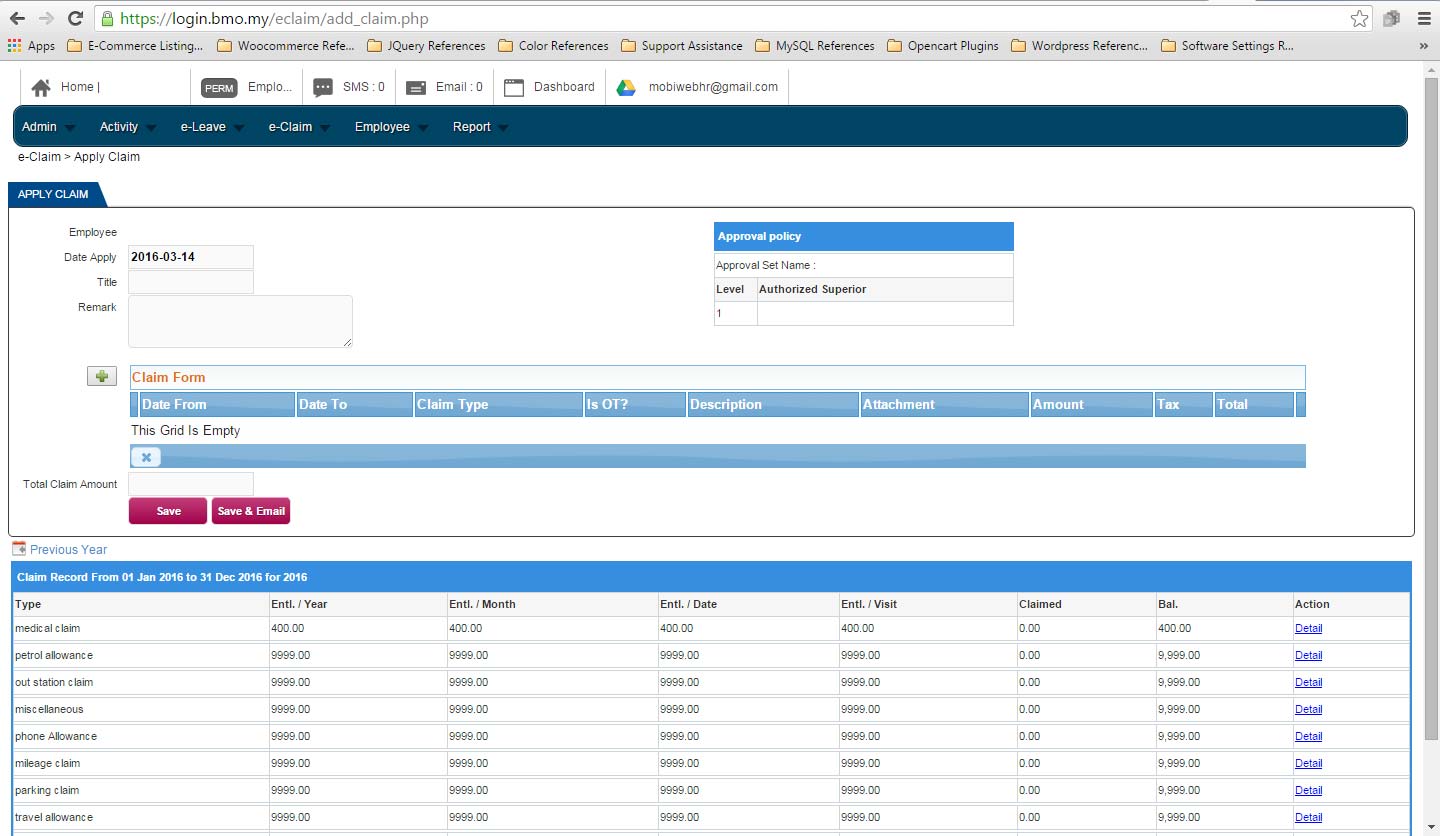Viewport: 1440px width, 836px height.
Task: Click the Date Apply field
Action: pos(191,257)
